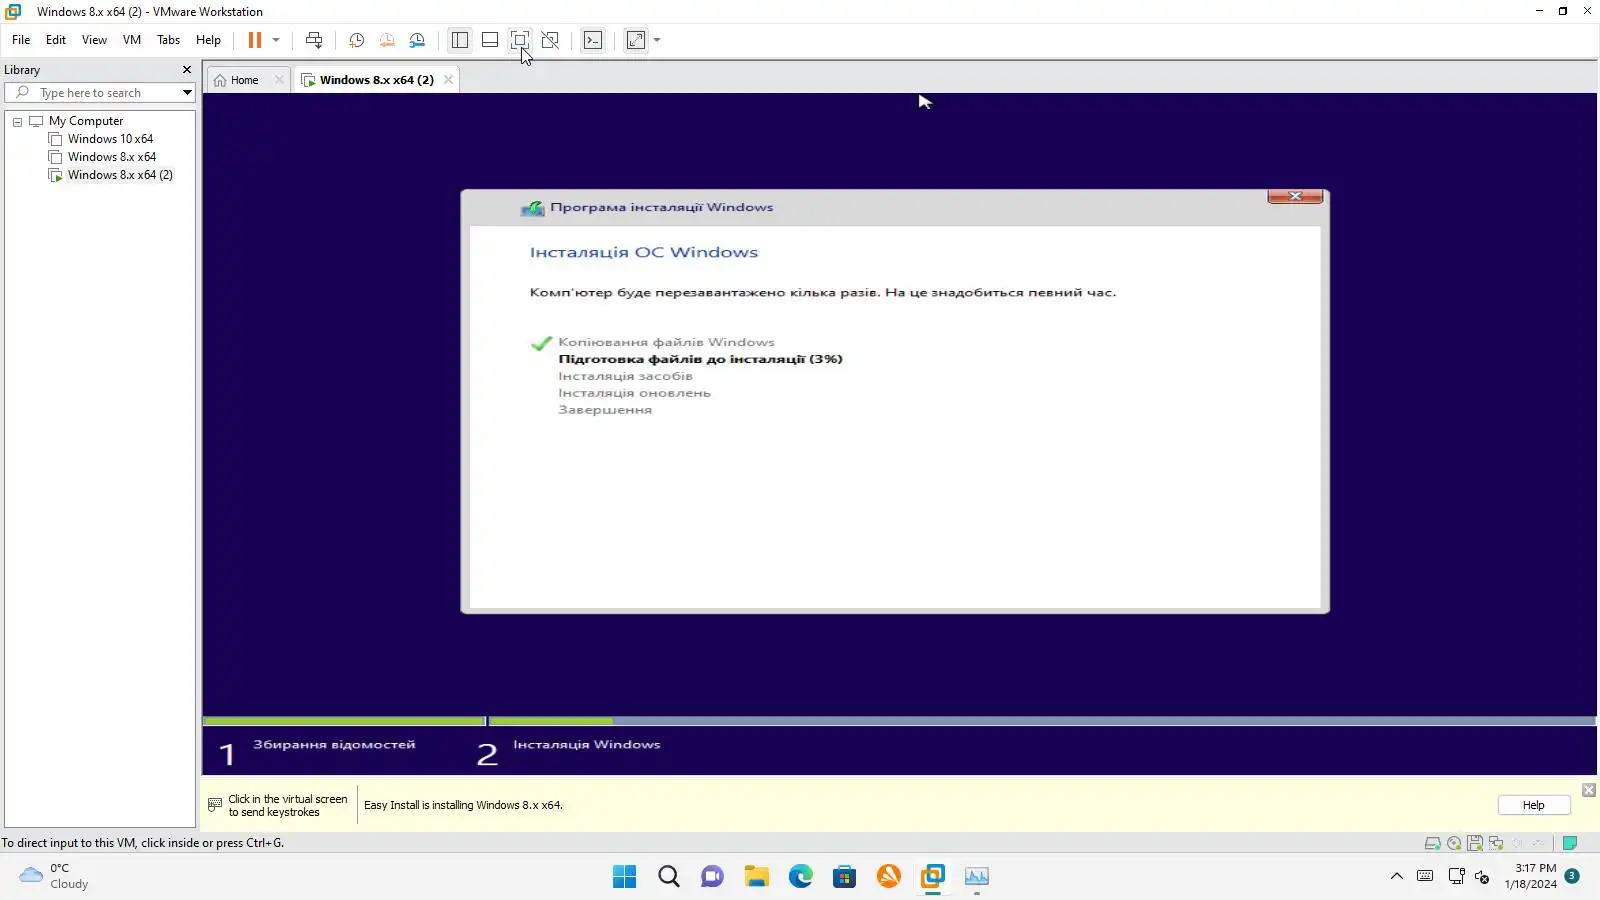Switch to the Home tab
Image resolution: width=1600 pixels, height=900 pixels.
click(244, 80)
